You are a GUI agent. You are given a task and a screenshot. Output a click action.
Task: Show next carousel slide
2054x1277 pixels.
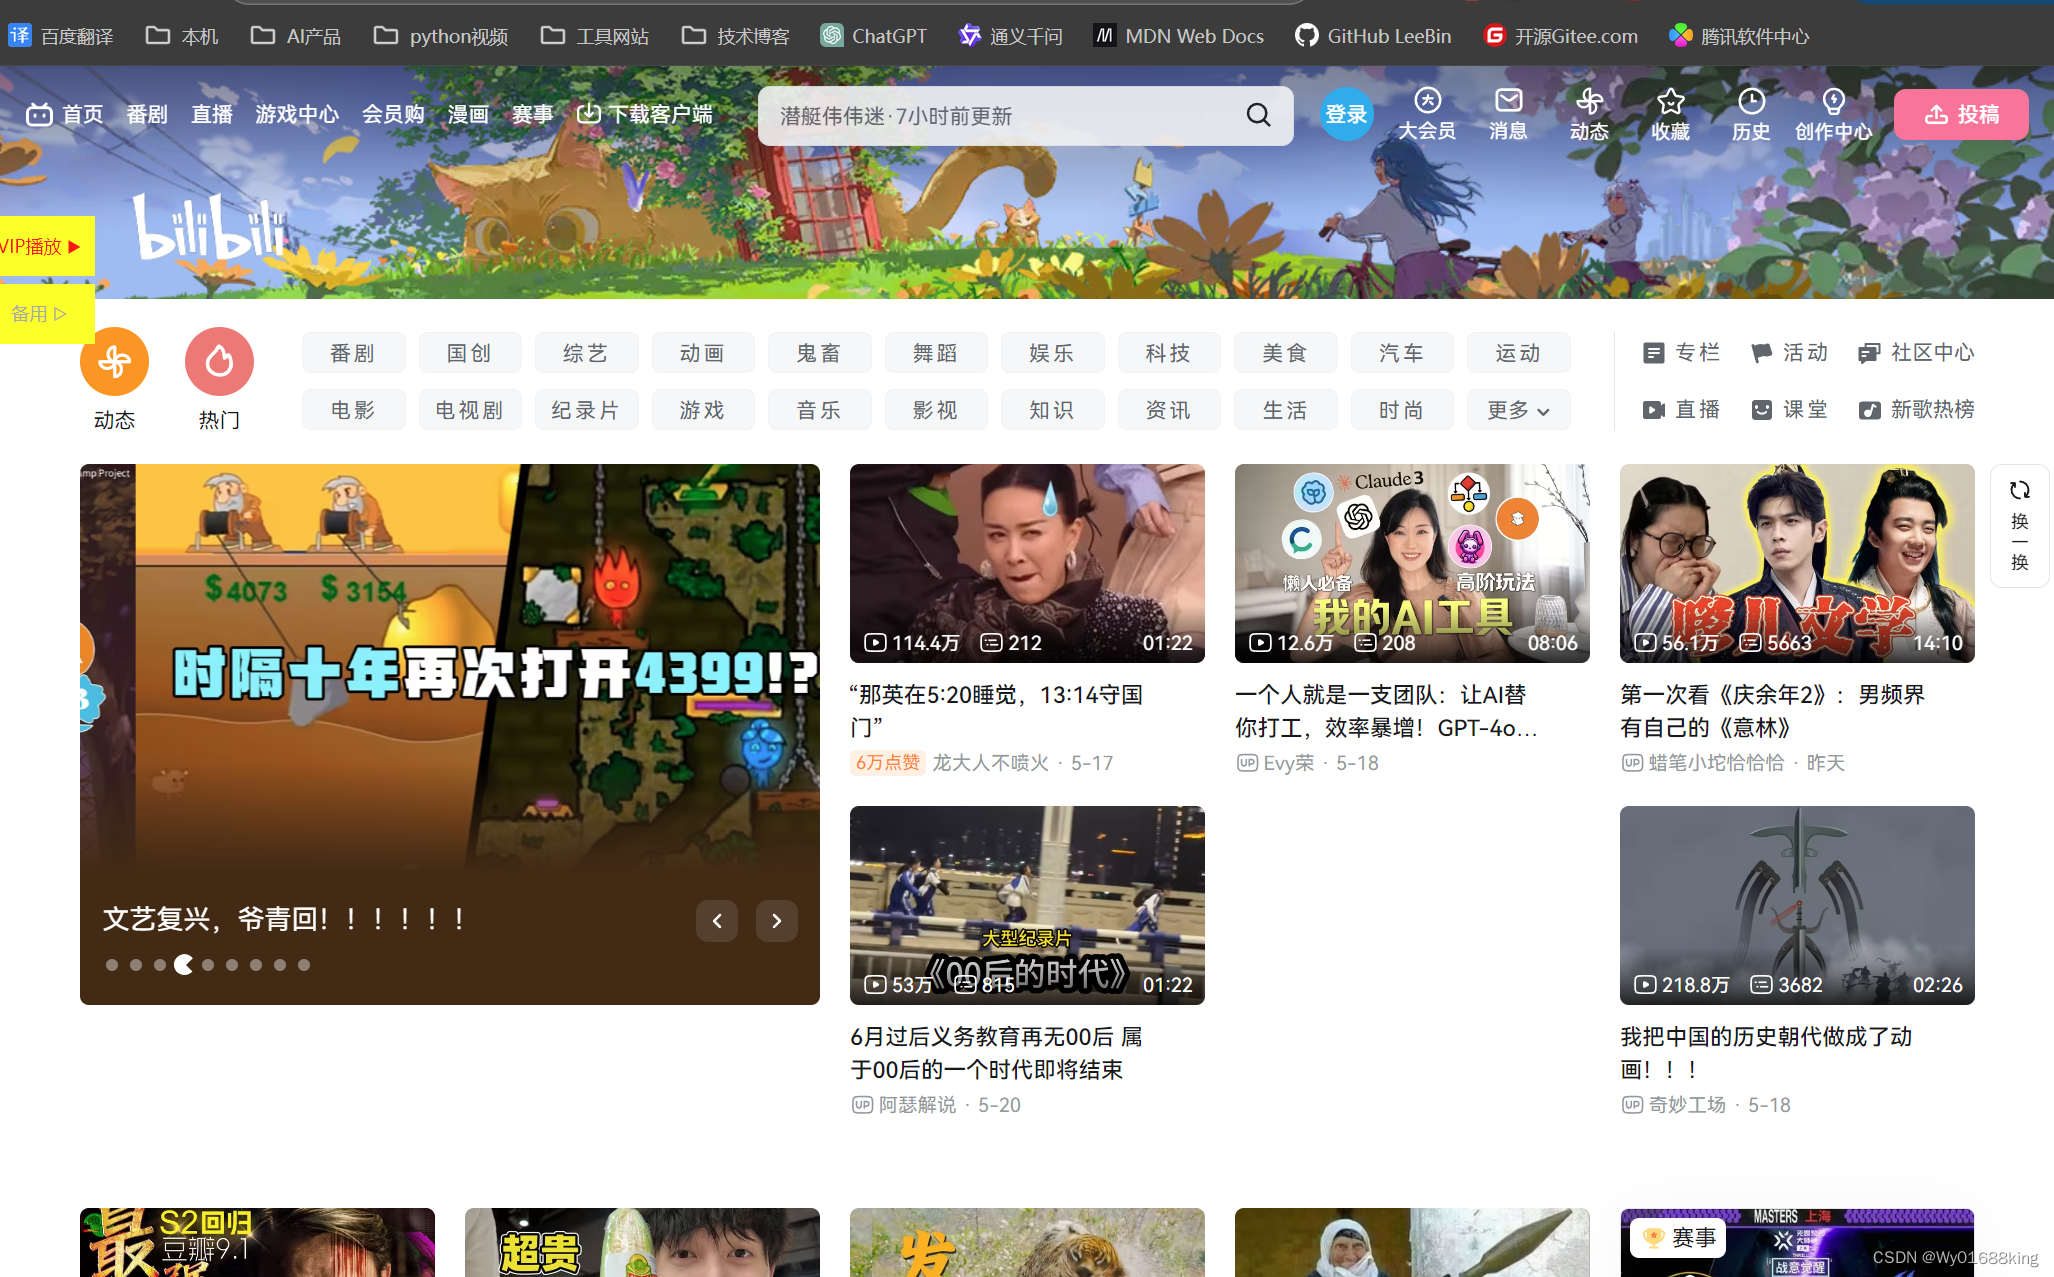pyautogui.click(x=777, y=921)
